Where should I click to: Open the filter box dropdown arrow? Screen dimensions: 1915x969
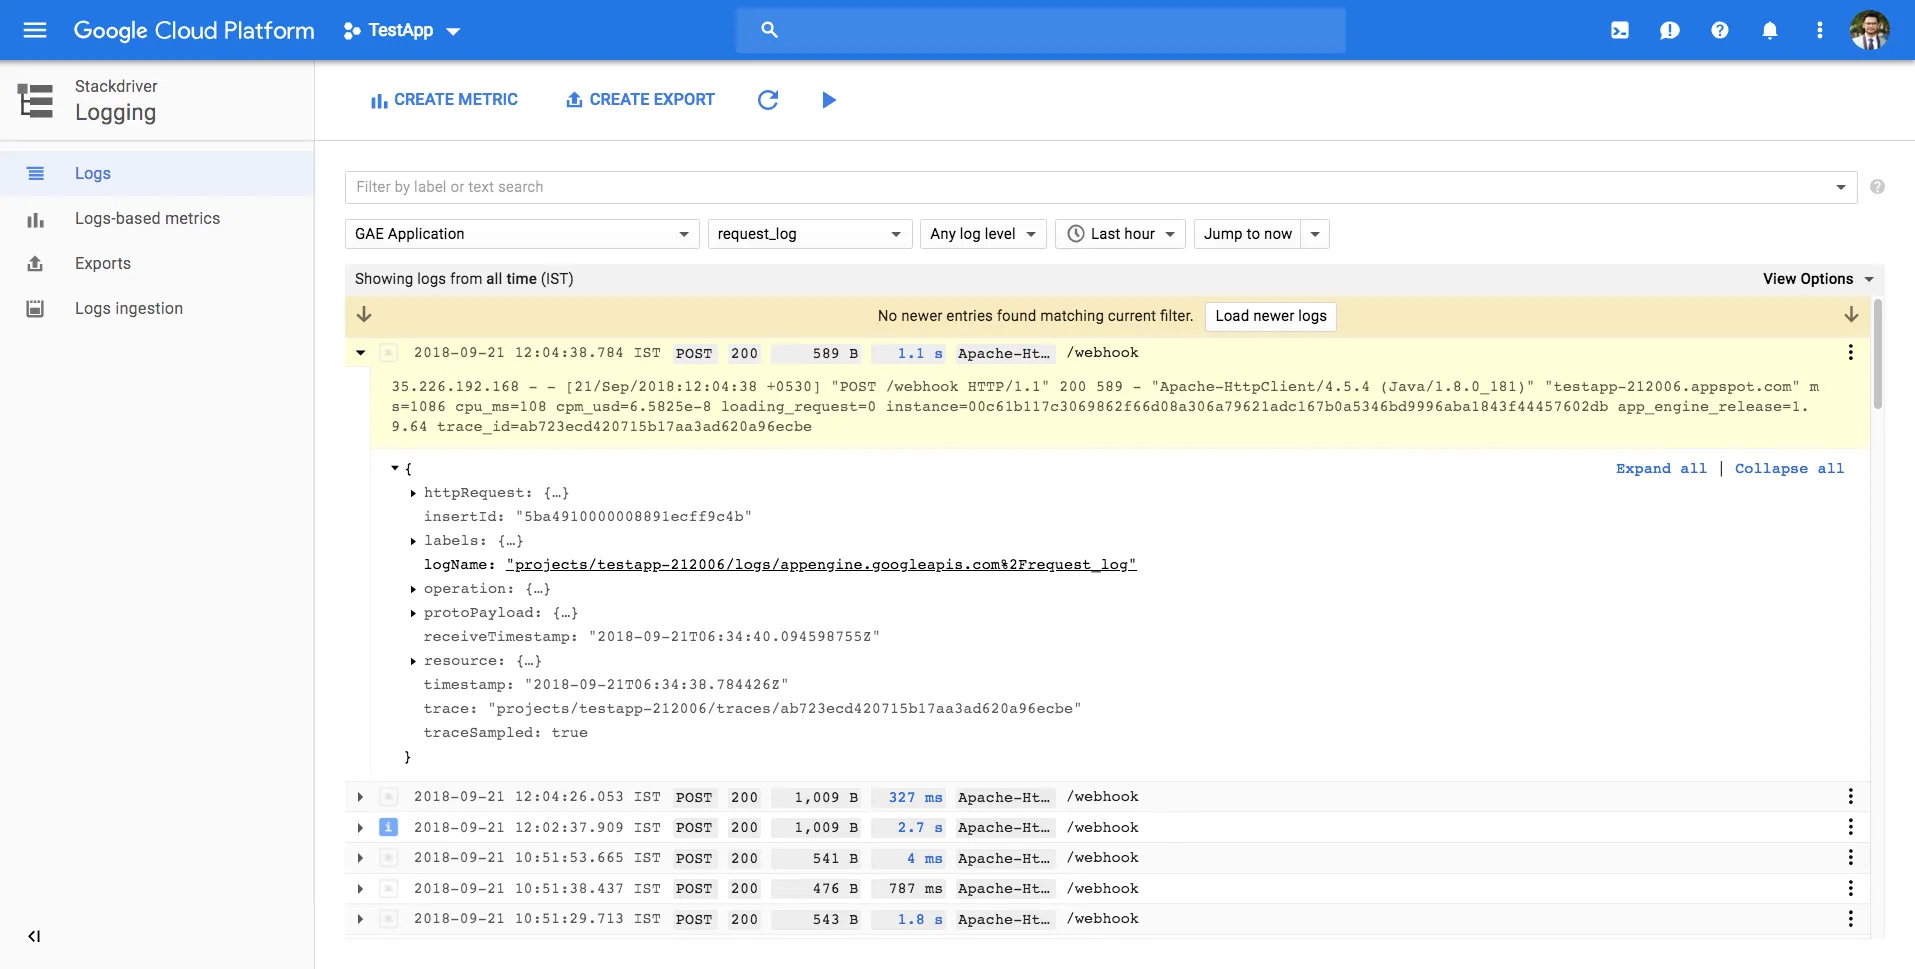pyautogui.click(x=1841, y=187)
